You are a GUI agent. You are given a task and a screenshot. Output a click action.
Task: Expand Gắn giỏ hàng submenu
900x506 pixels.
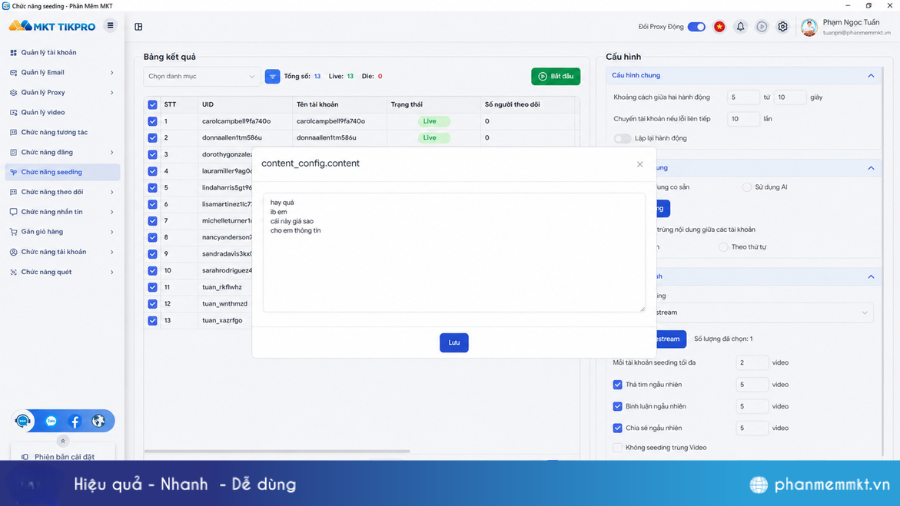(112, 232)
